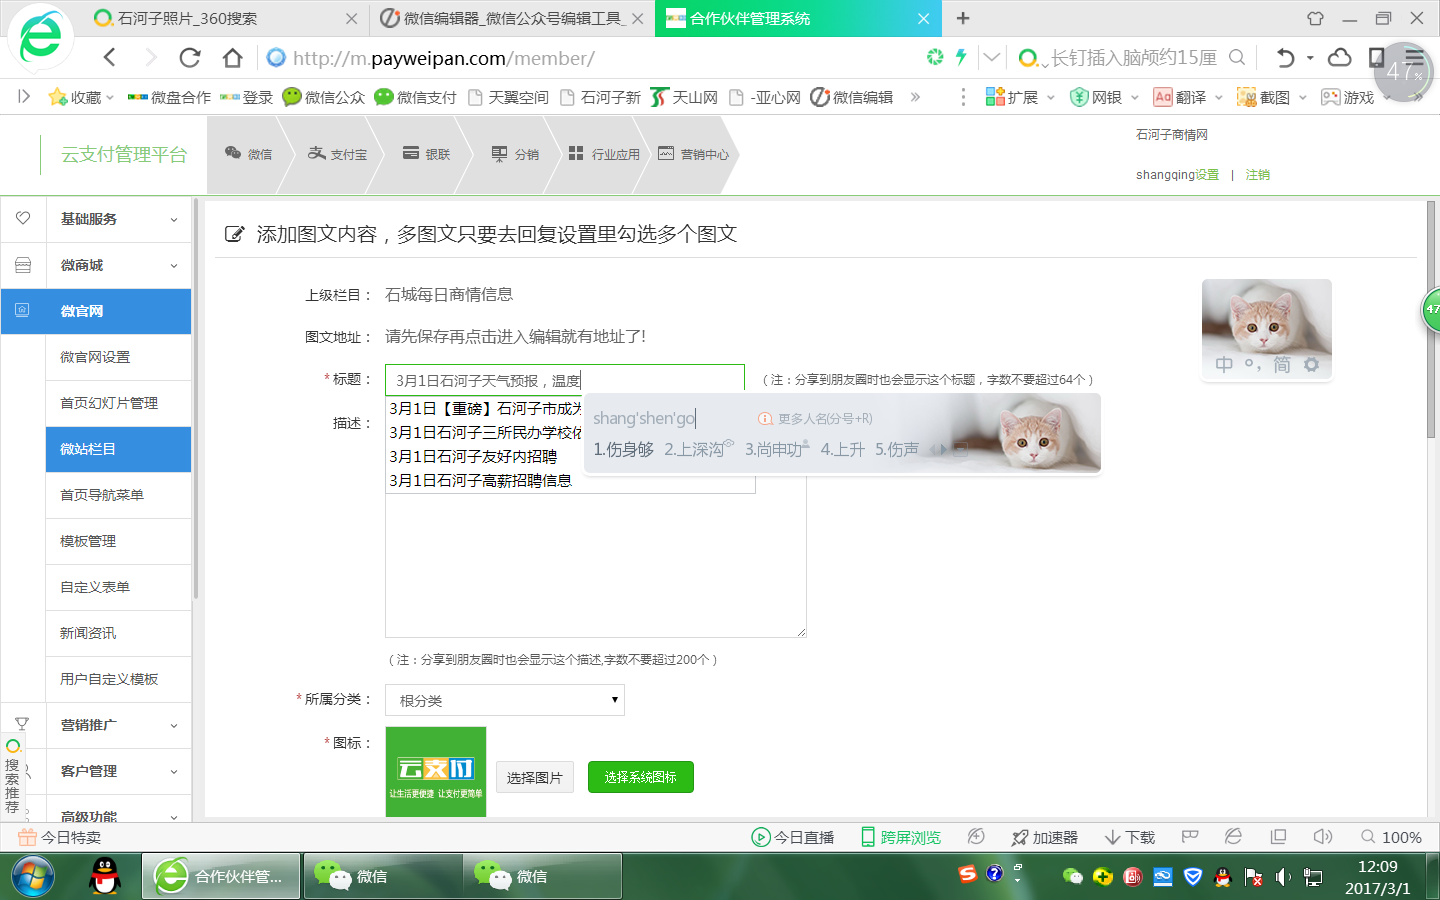Viewport: 1440px width, 900px height.
Task: Click the page vertical scrollbar
Action: coord(1431,320)
